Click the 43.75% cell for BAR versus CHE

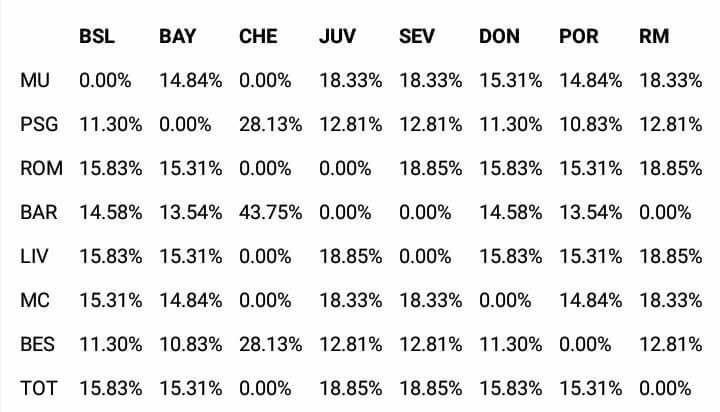click(270, 212)
